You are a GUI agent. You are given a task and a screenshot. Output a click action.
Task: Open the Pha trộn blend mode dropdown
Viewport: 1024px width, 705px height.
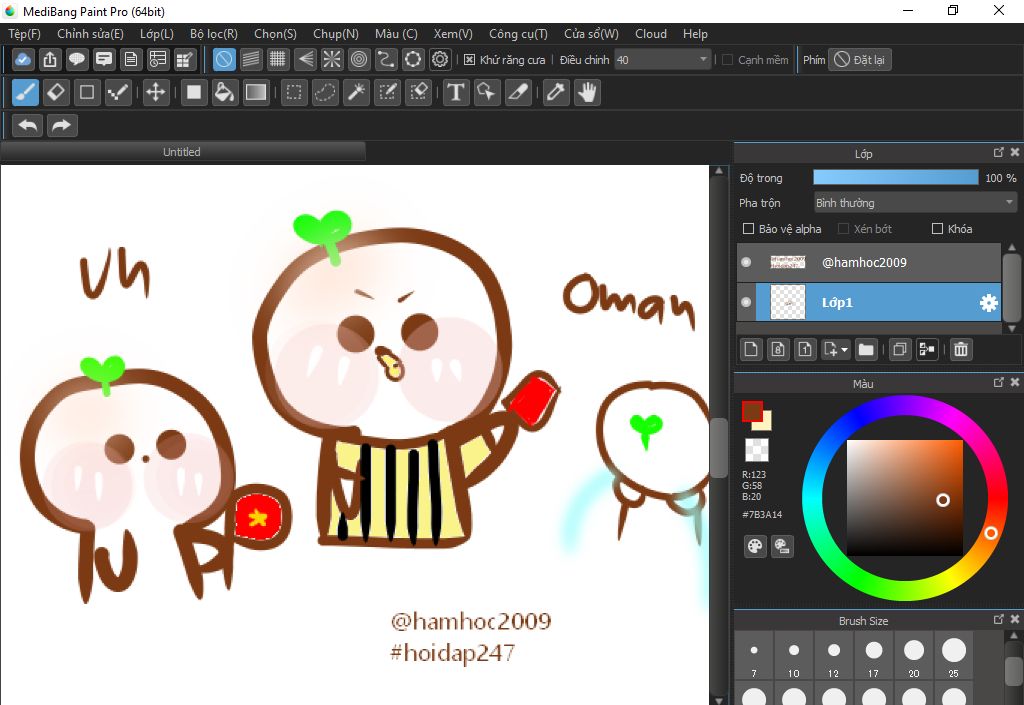(x=915, y=203)
